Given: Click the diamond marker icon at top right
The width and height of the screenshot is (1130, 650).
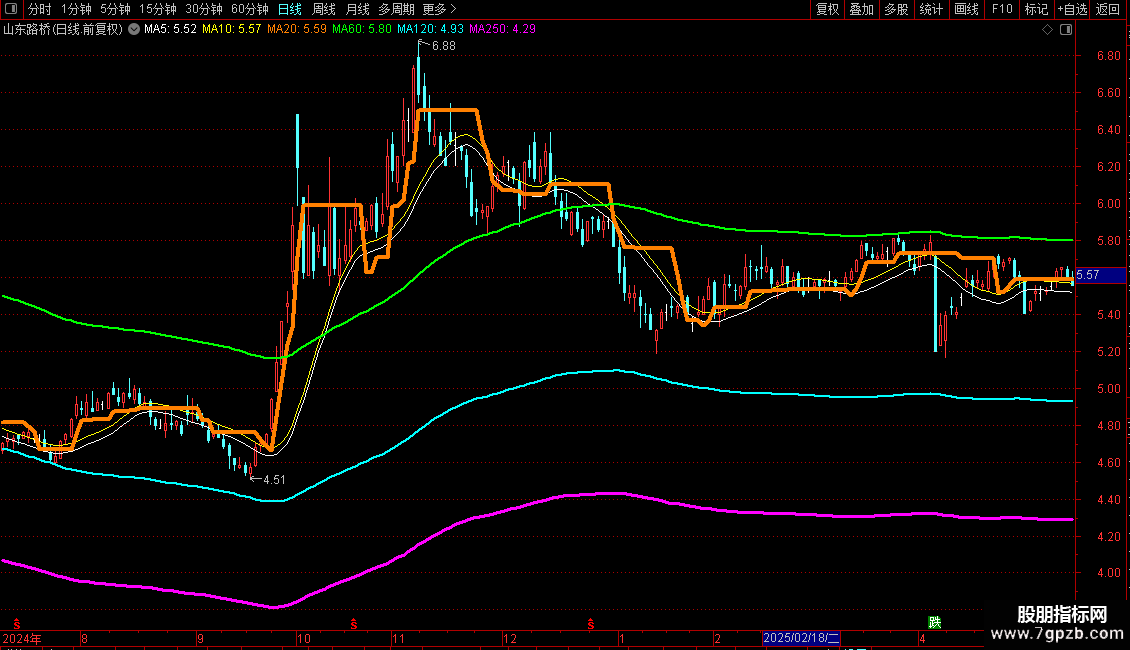Looking at the screenshot, I should click(1047, 30).
